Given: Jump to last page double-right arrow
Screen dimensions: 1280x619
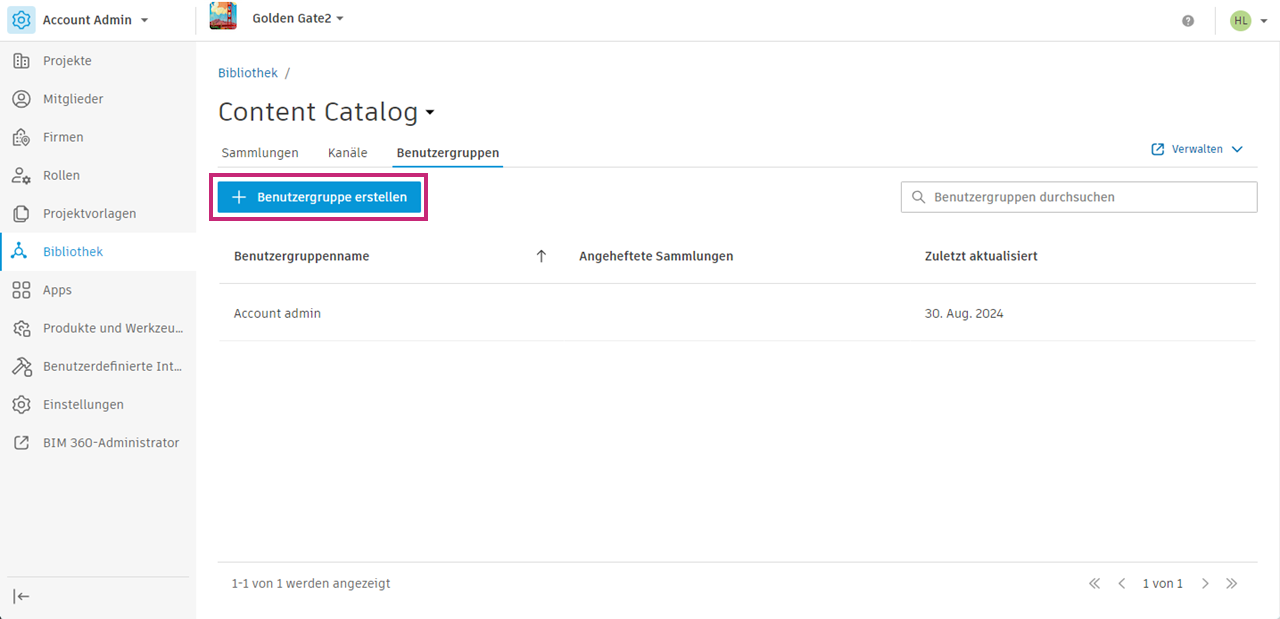Looking at the screenshot, I should coord(1232,583).
